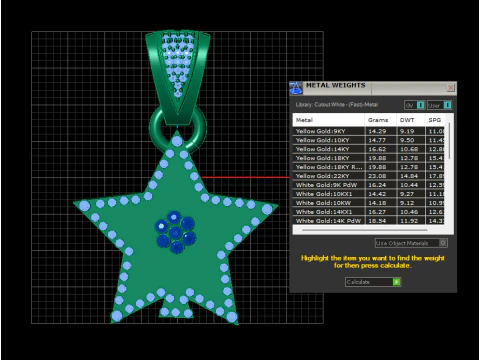The width and height of the screenshot is (480, 360).
Task: Select the Yellow Gold:9KY row
Action: coord(369,131)
